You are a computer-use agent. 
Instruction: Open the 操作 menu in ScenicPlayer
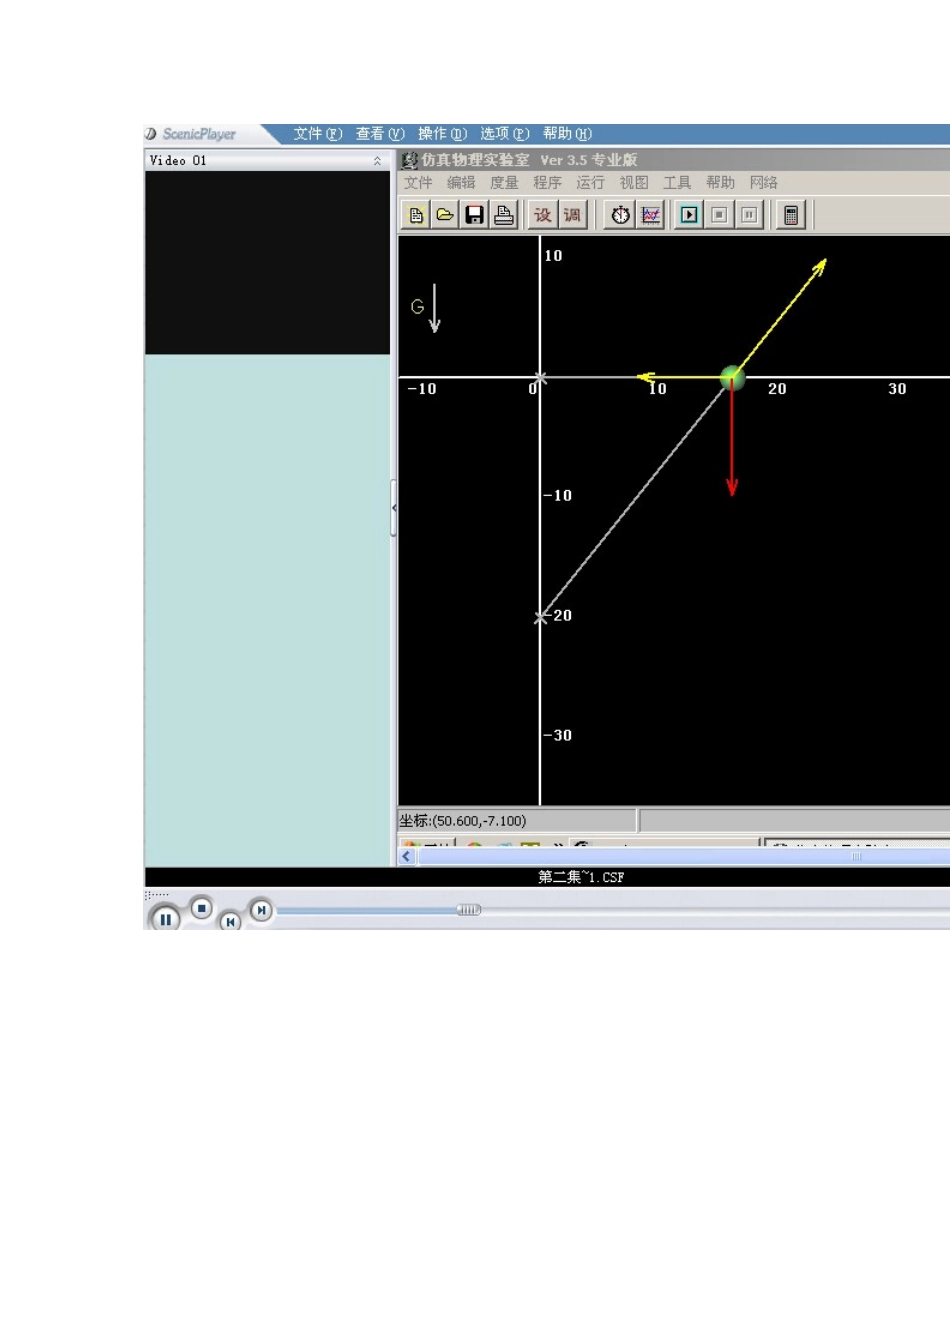pyautogui.click(x=442, y=134)
